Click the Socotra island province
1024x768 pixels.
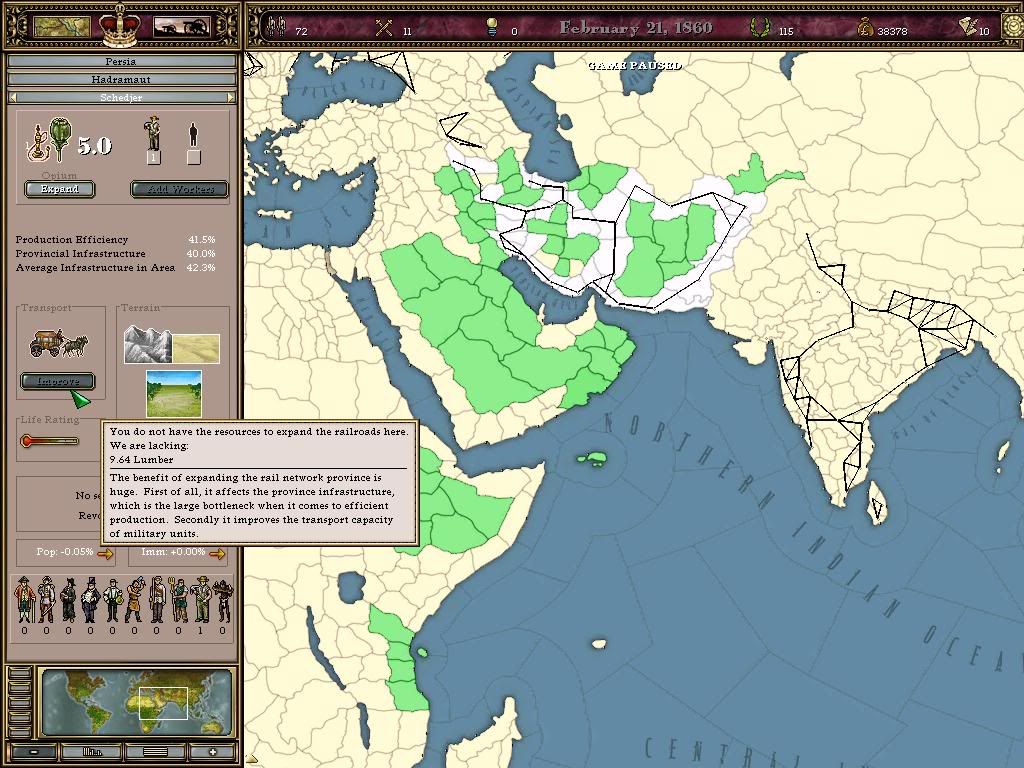(x=592, y=458)
